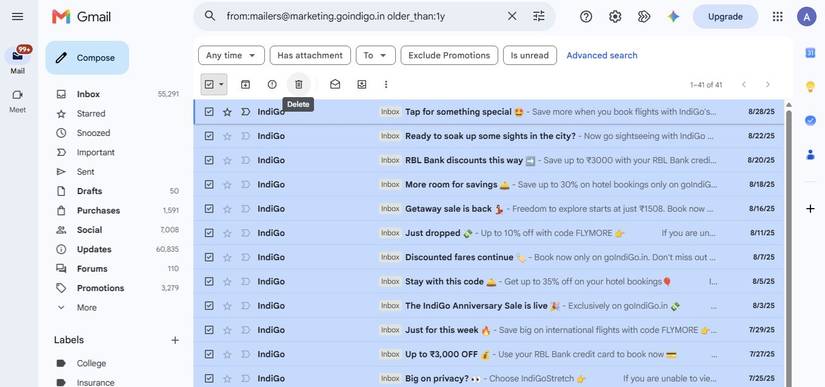The width and height of the screenshot is (825, 387).
Task: Open the Snoozed folder
Action: [x=93, y=133]
